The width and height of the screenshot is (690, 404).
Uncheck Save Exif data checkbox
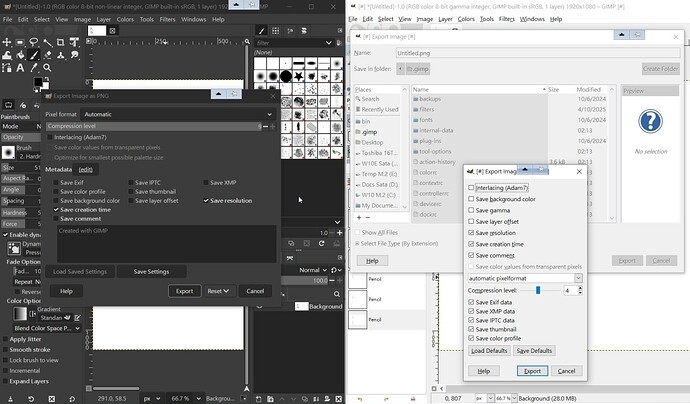(x=472, y=302)
